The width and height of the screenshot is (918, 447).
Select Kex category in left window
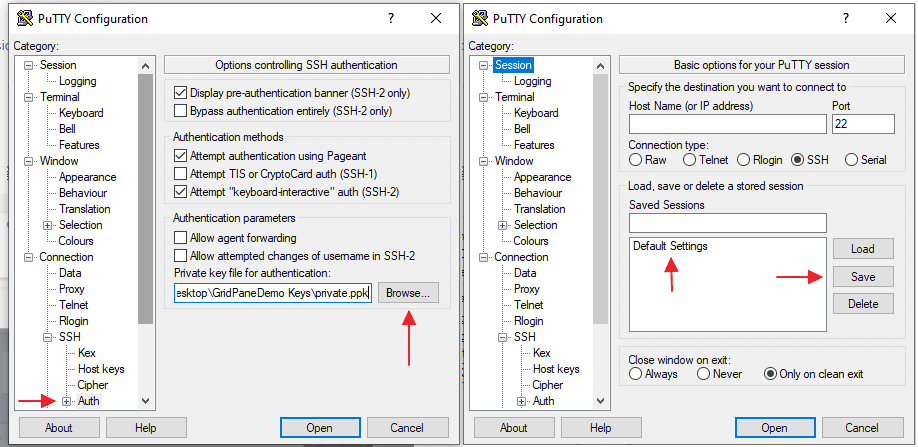pyautogui.click(x=87, y=353)
